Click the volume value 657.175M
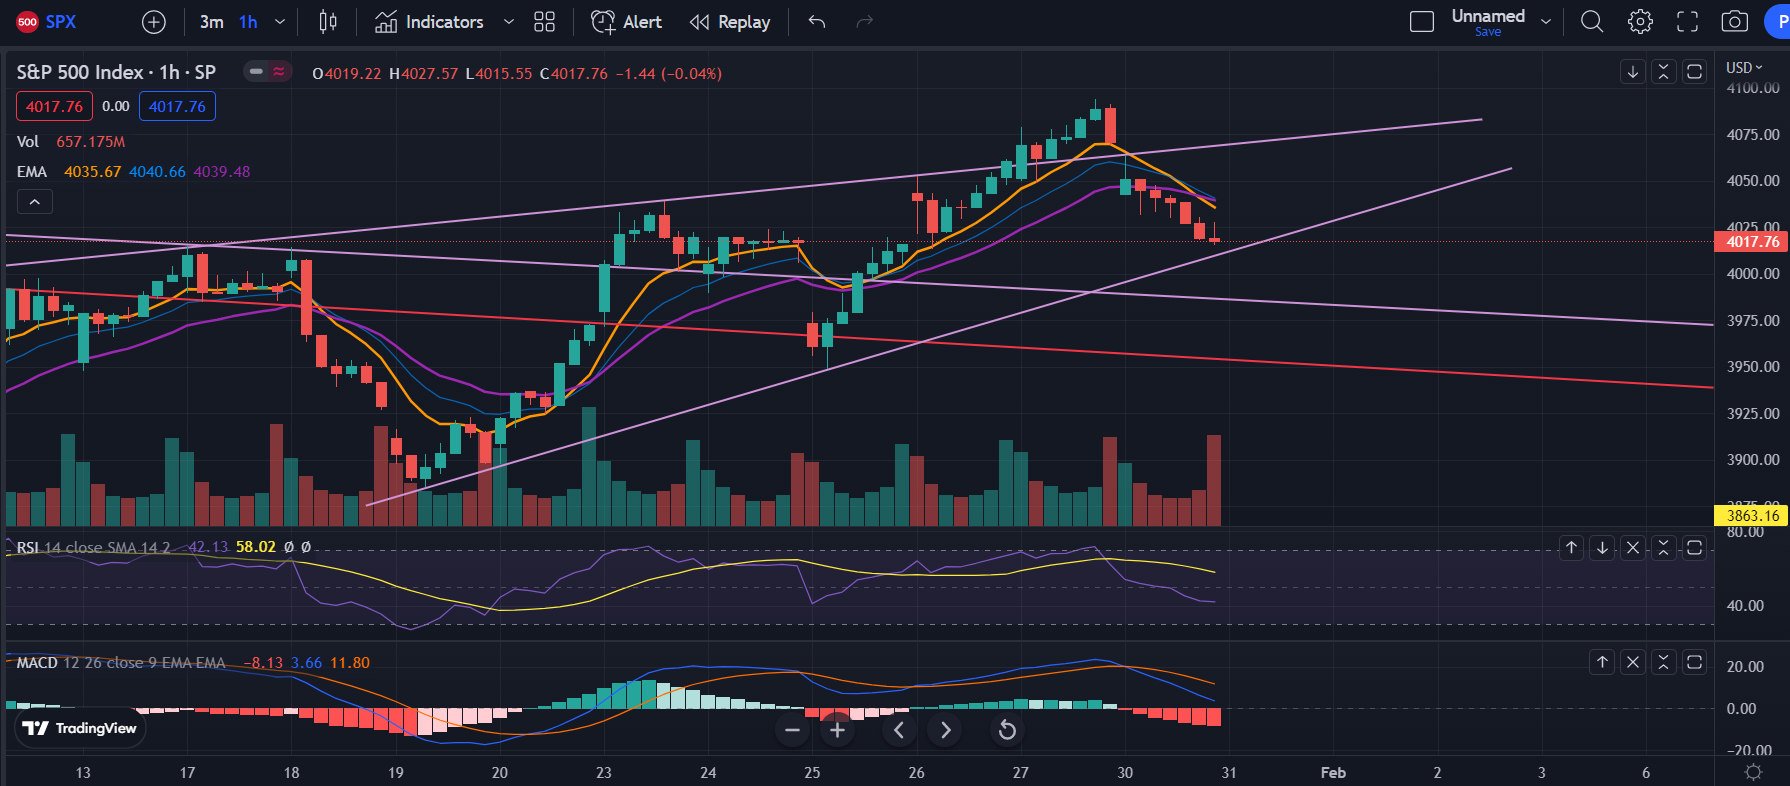1790x786 pixels. [91, 142]
